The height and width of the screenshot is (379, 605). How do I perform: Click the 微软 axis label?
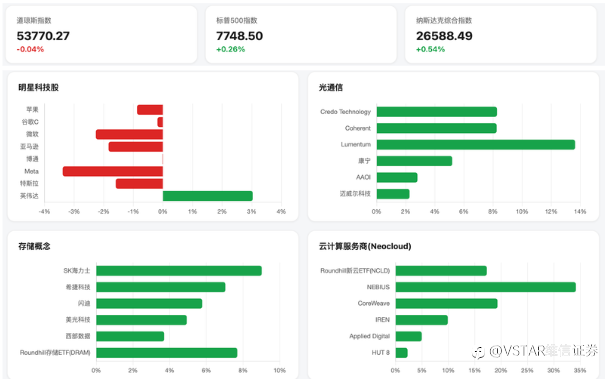32,134
